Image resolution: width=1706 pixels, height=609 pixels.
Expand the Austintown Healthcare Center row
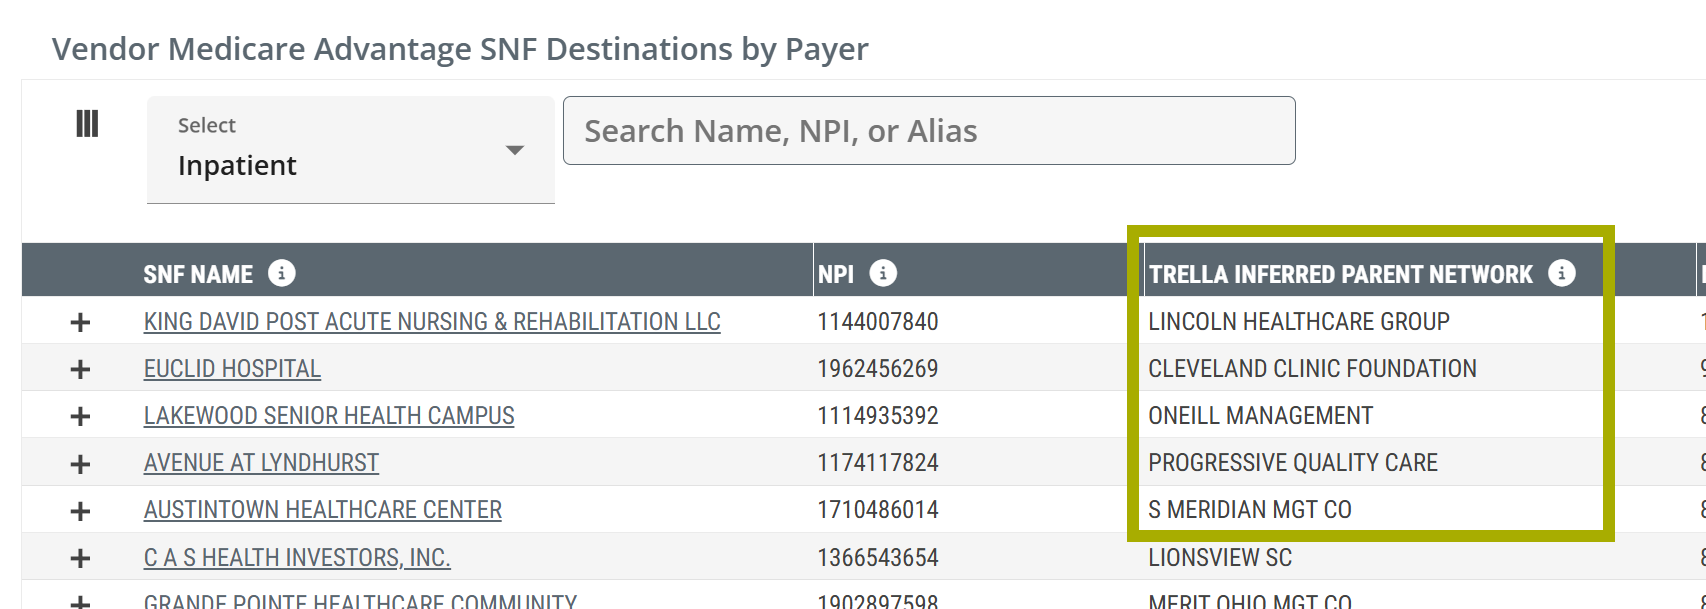tap(80, 511)
